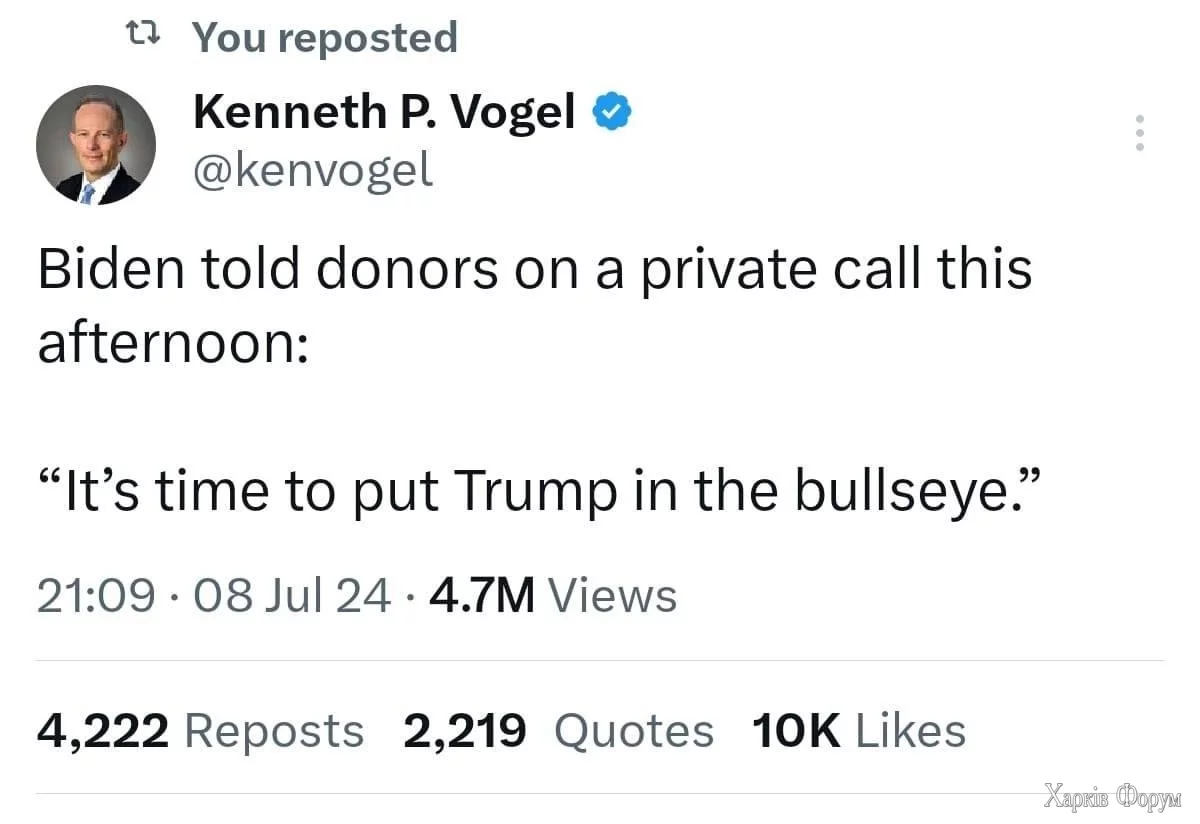View the 4,222 Reposts list
The image size is (1200, 824).
pos(200,731)
